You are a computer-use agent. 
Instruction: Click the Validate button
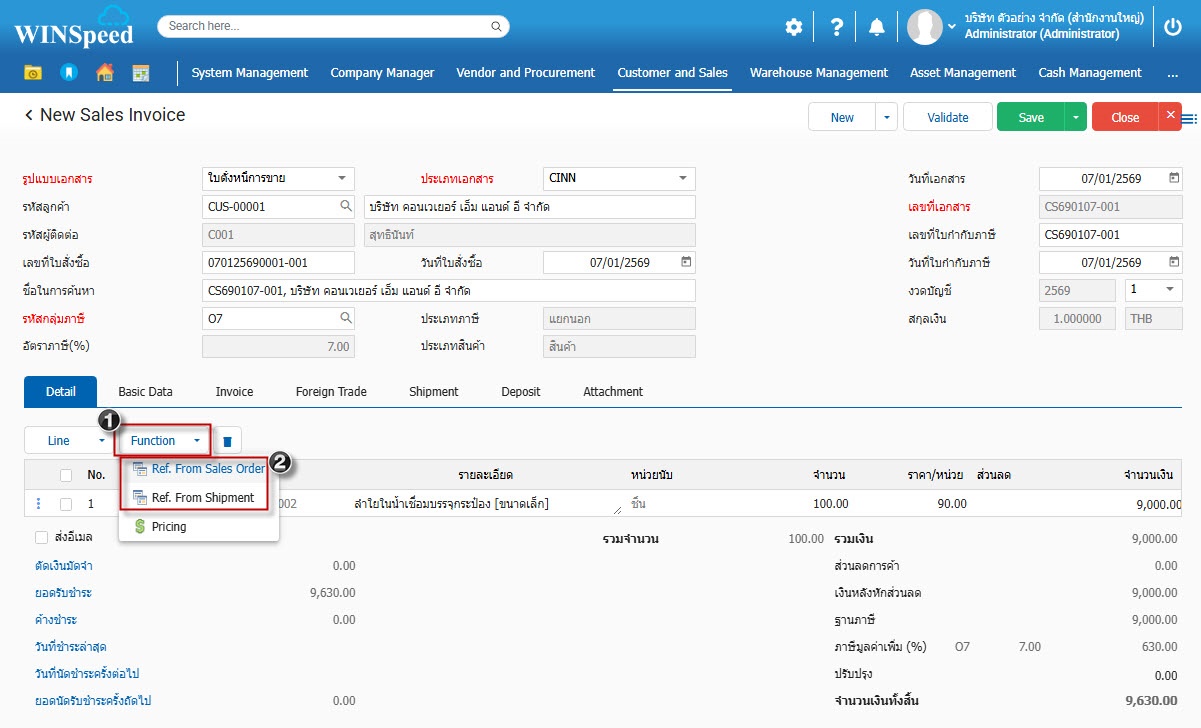[947, 117]
